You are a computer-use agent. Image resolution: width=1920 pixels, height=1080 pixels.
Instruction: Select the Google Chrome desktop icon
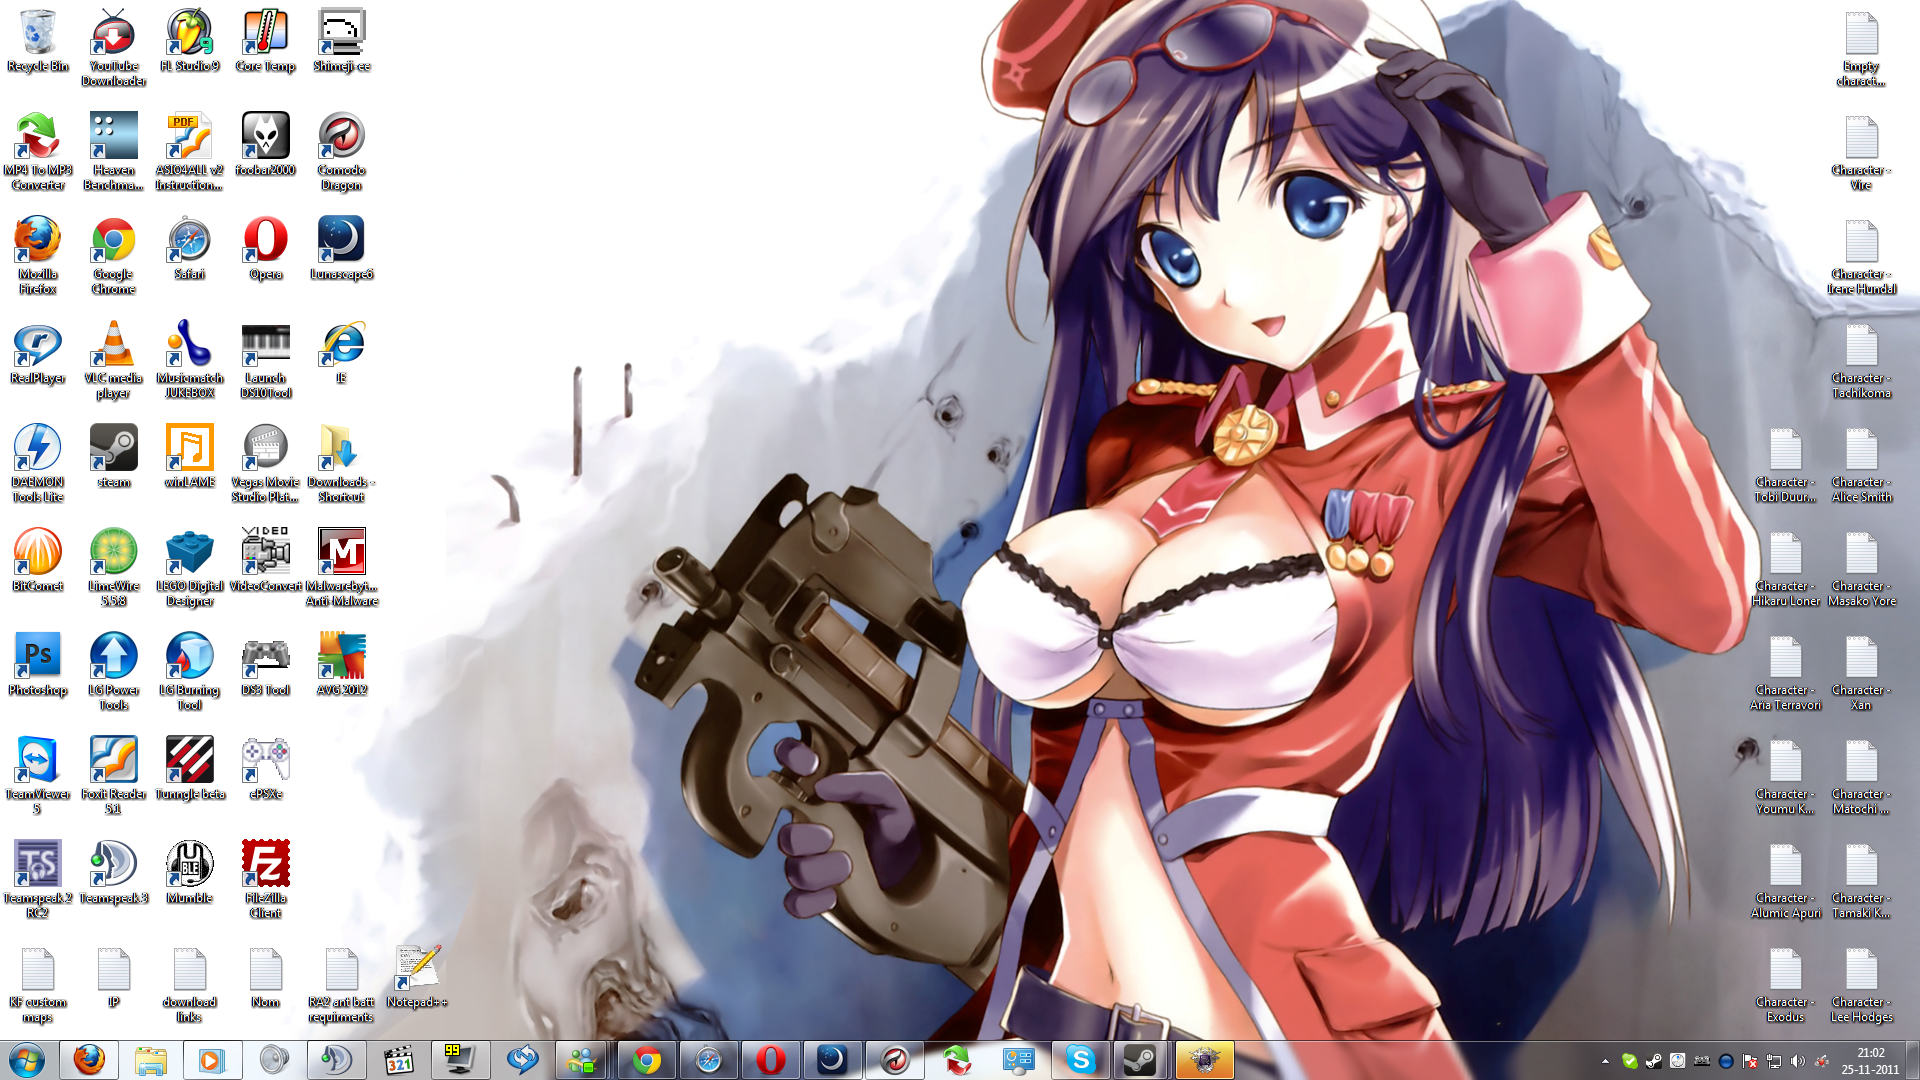pyautogui.click(x=114, y=256)
